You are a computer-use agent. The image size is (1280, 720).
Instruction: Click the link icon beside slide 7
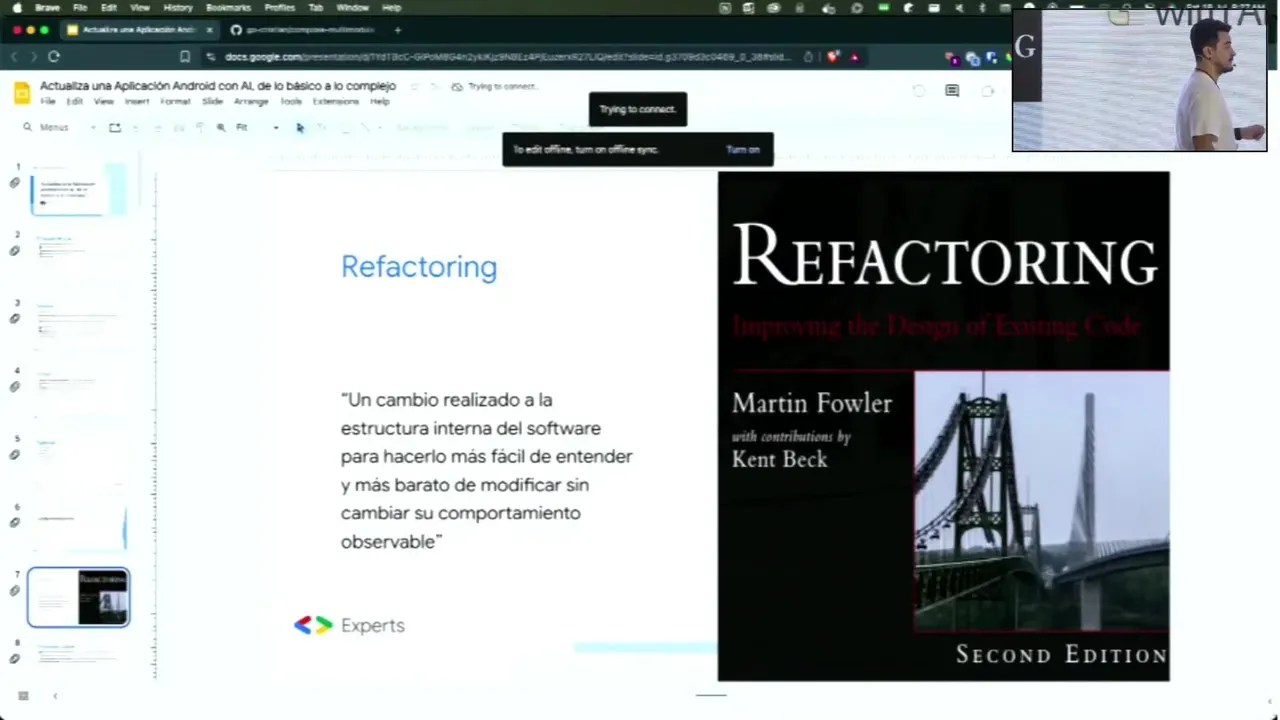pyautogui.click(x=14, y=591)
